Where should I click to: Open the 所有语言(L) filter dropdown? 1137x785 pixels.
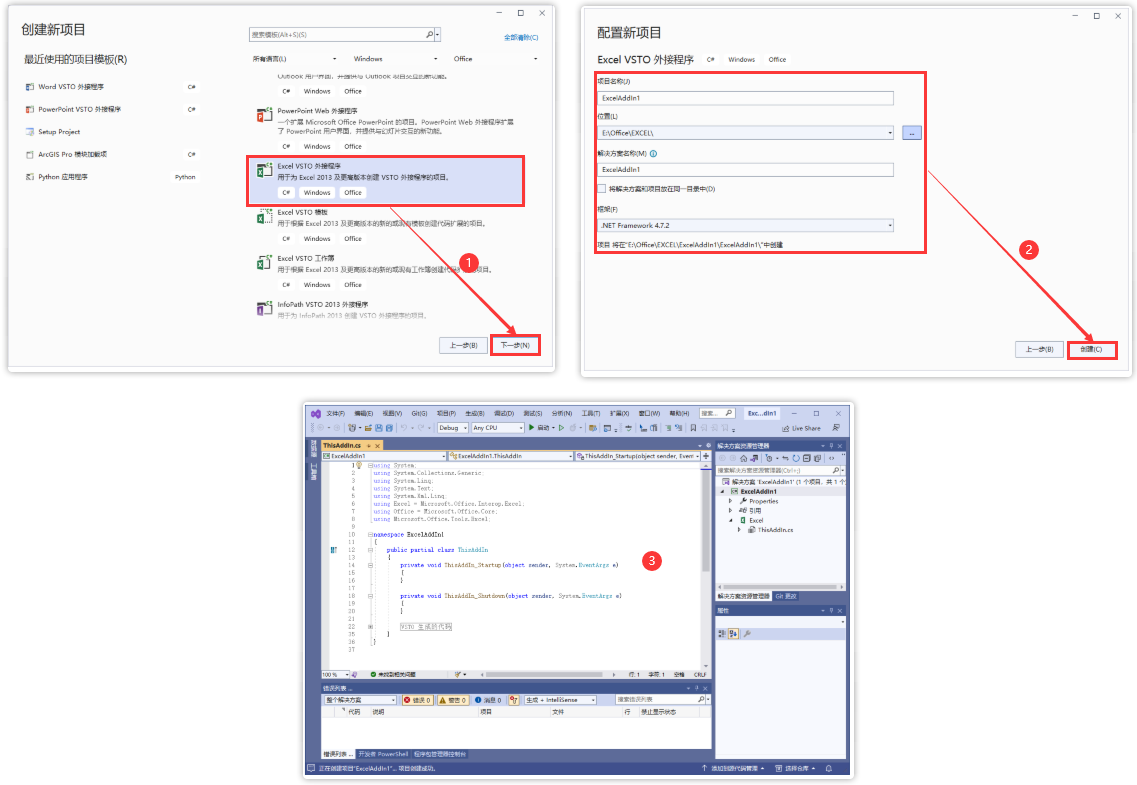tap(294, 59)
